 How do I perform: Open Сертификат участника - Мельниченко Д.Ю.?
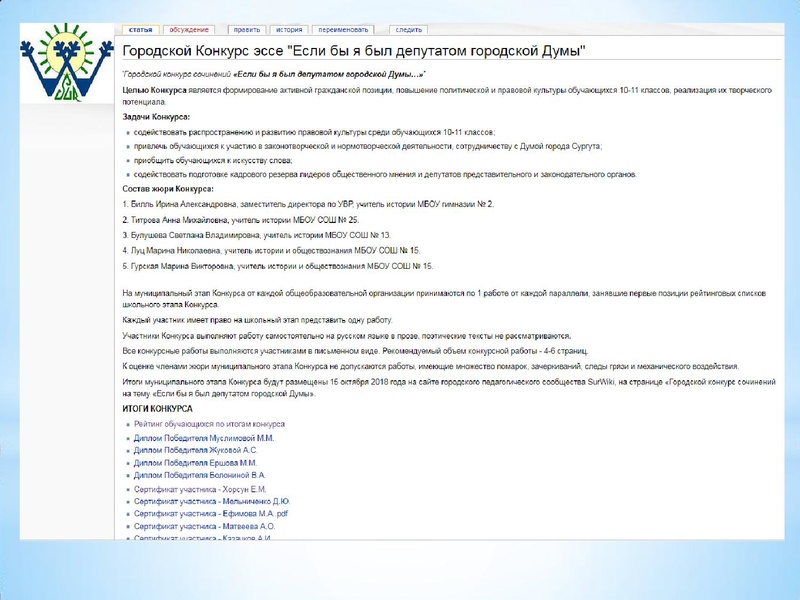point(212,501)
